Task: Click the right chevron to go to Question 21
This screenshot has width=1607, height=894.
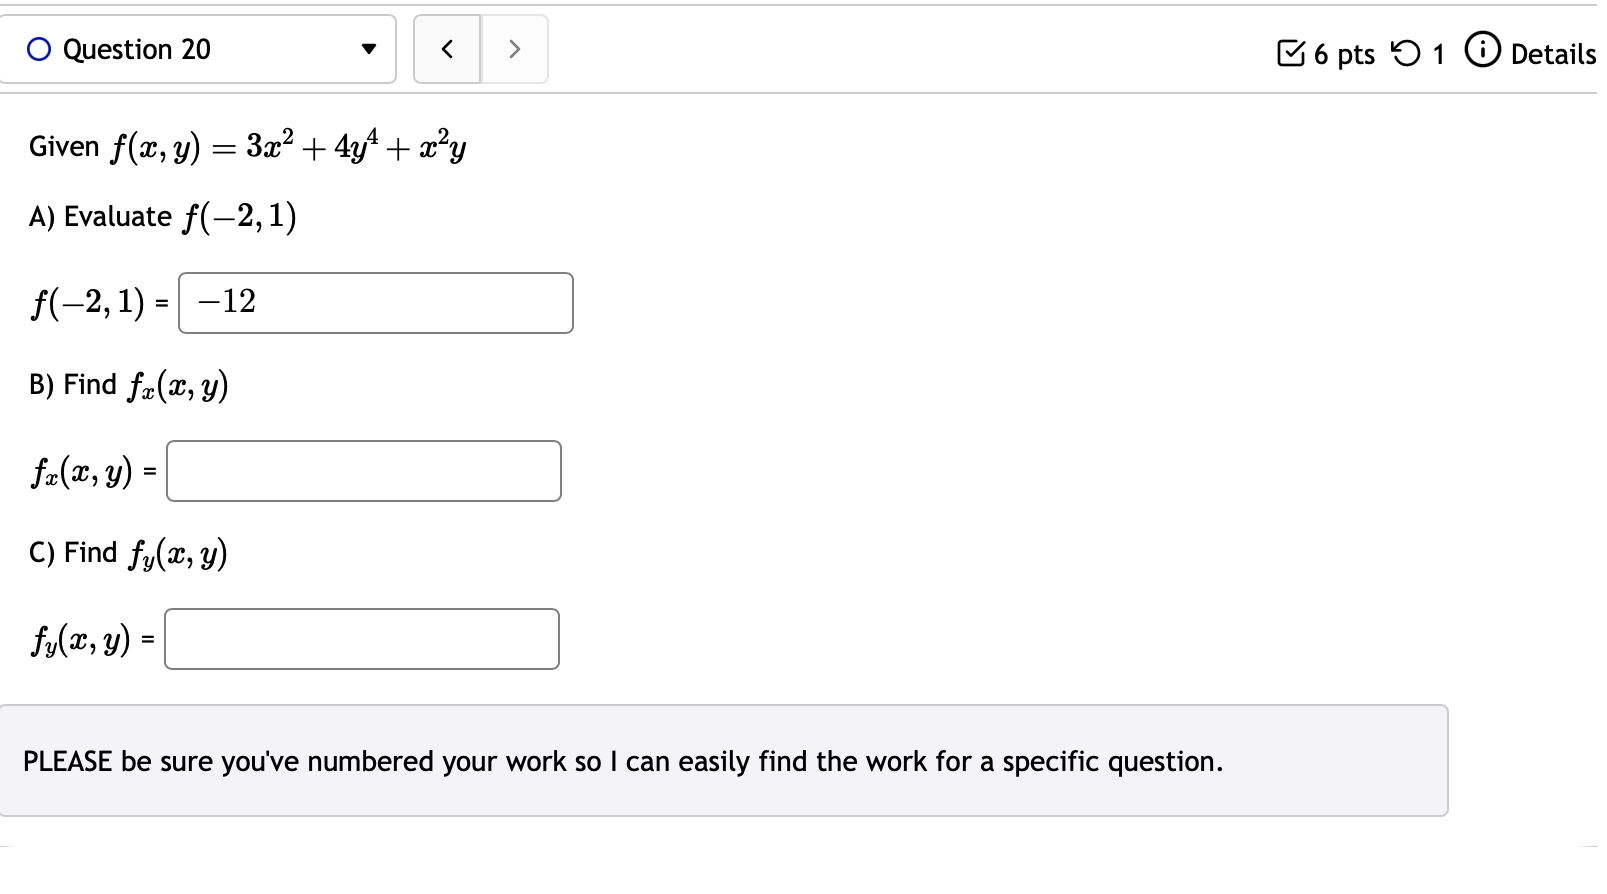Action: point(513,48)
